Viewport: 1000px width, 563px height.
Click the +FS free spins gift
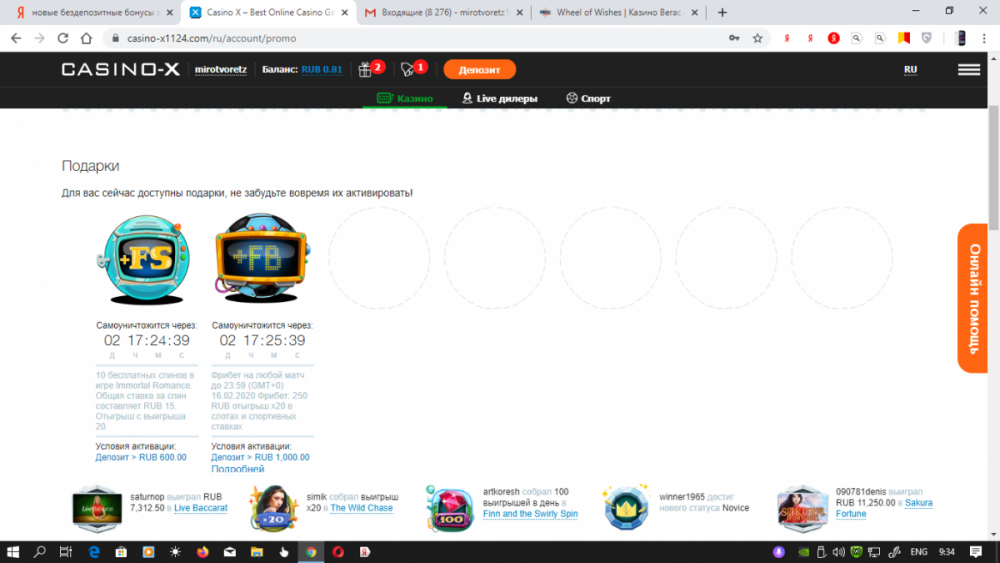tap(140, 258)
